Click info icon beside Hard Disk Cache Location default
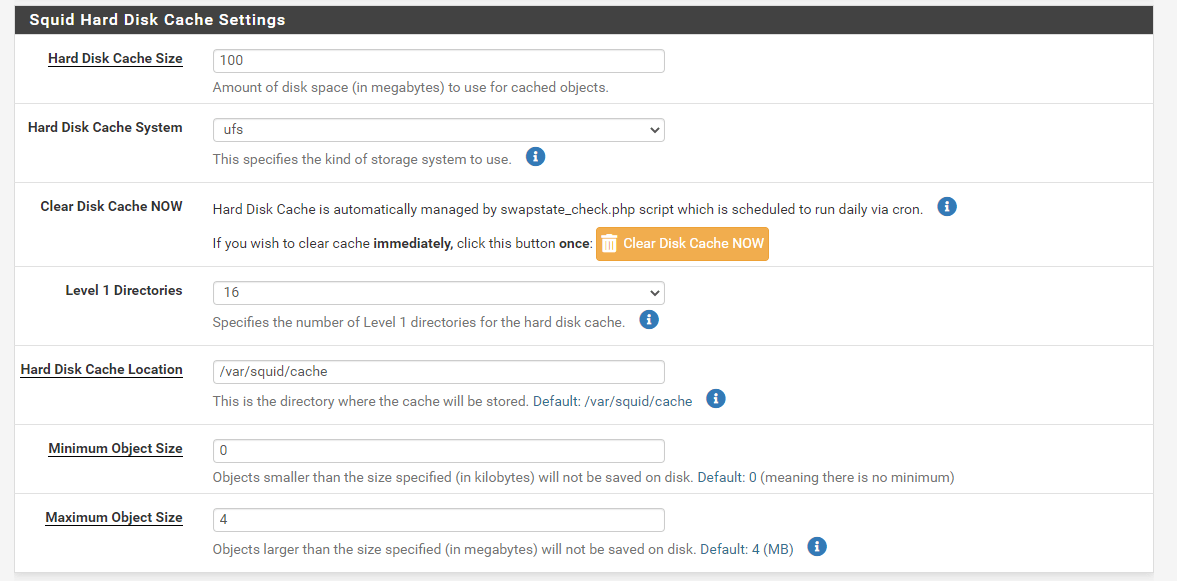1177x581 pixels. pos(716,399)
